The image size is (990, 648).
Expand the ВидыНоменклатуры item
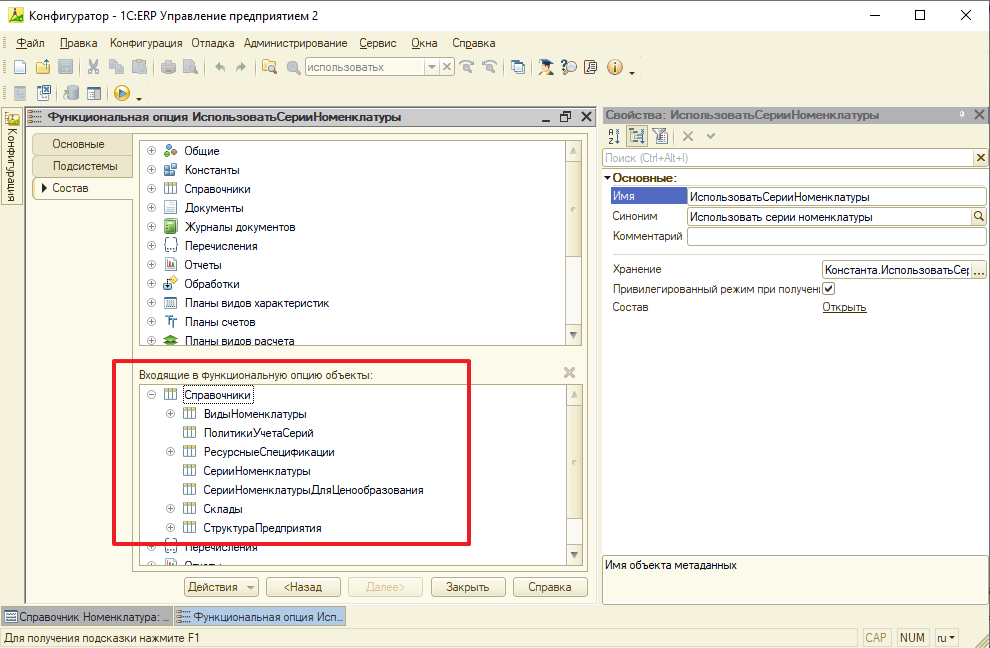click(170, 414)
